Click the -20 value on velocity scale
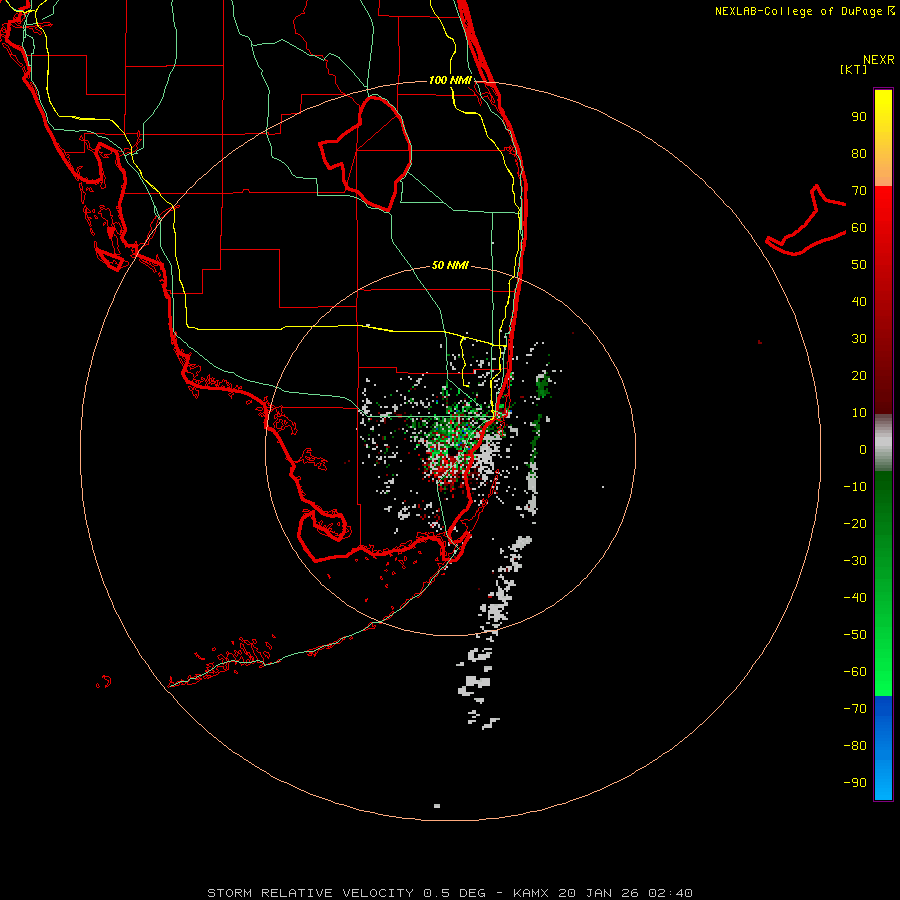 click(x=855, y=523)
